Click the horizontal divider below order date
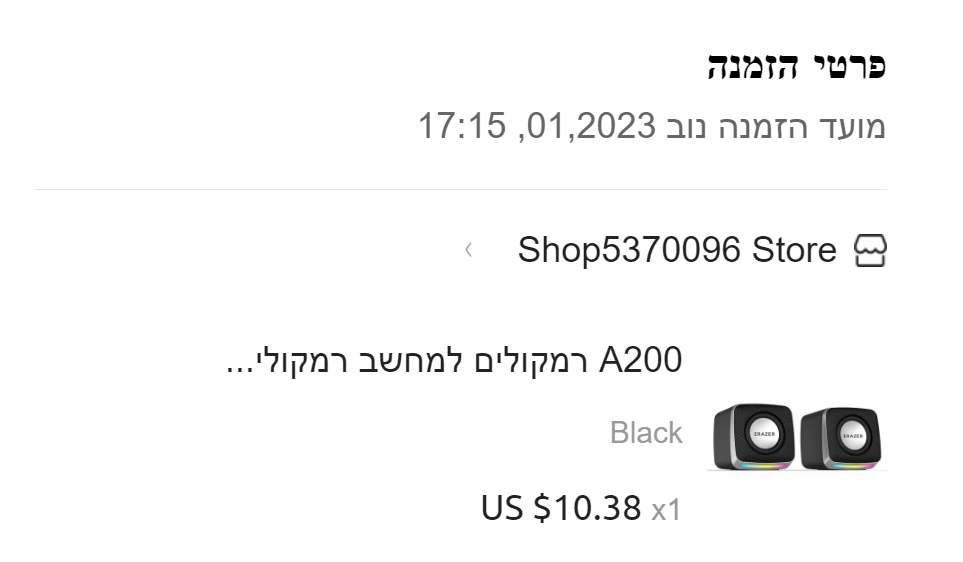The width and height of the screenshot is (963, 562). (460, 189)
